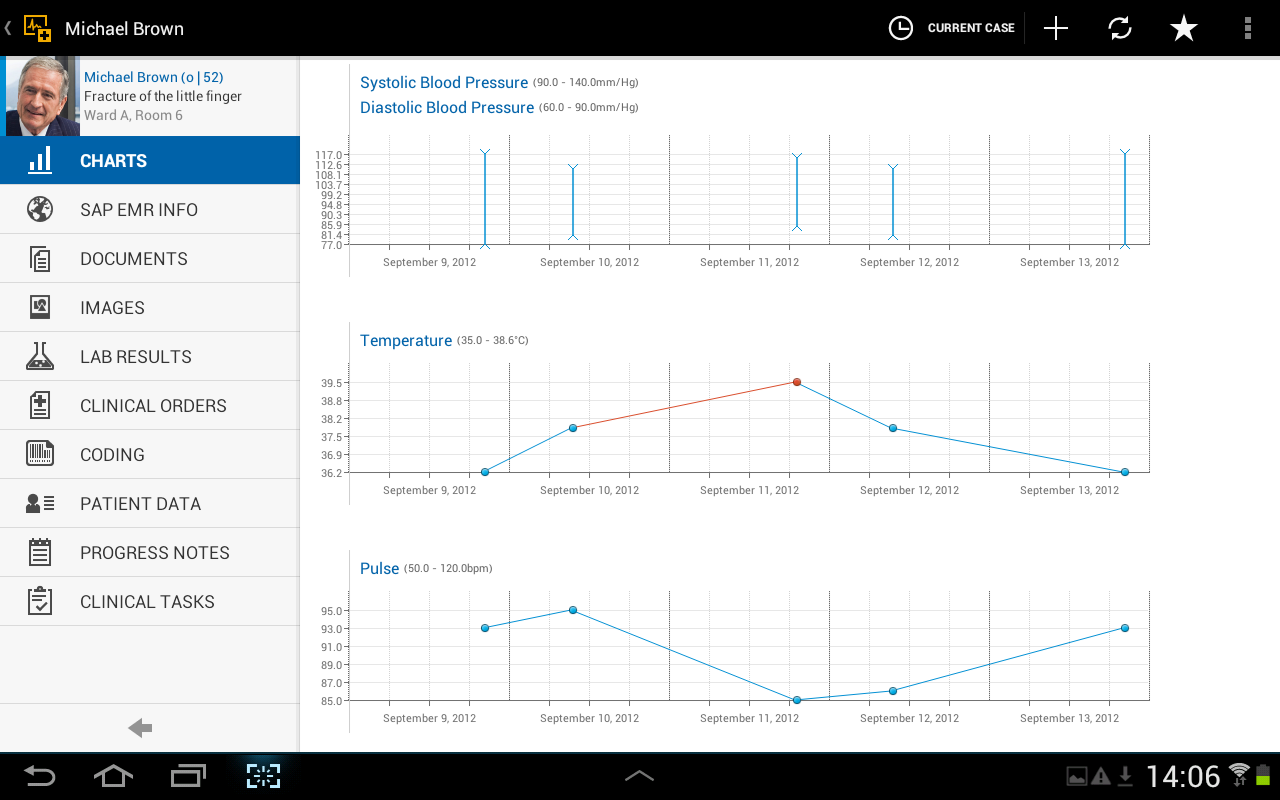
Task: Click the Lab Results flask icon
Action: pyautogui.click(x=40, y=356)
